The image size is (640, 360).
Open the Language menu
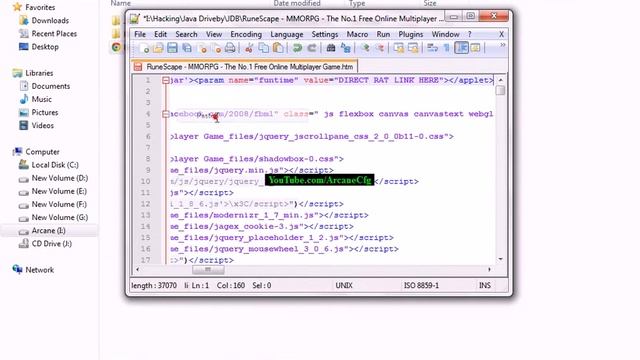pyautogui.click(x=287, y=34)
